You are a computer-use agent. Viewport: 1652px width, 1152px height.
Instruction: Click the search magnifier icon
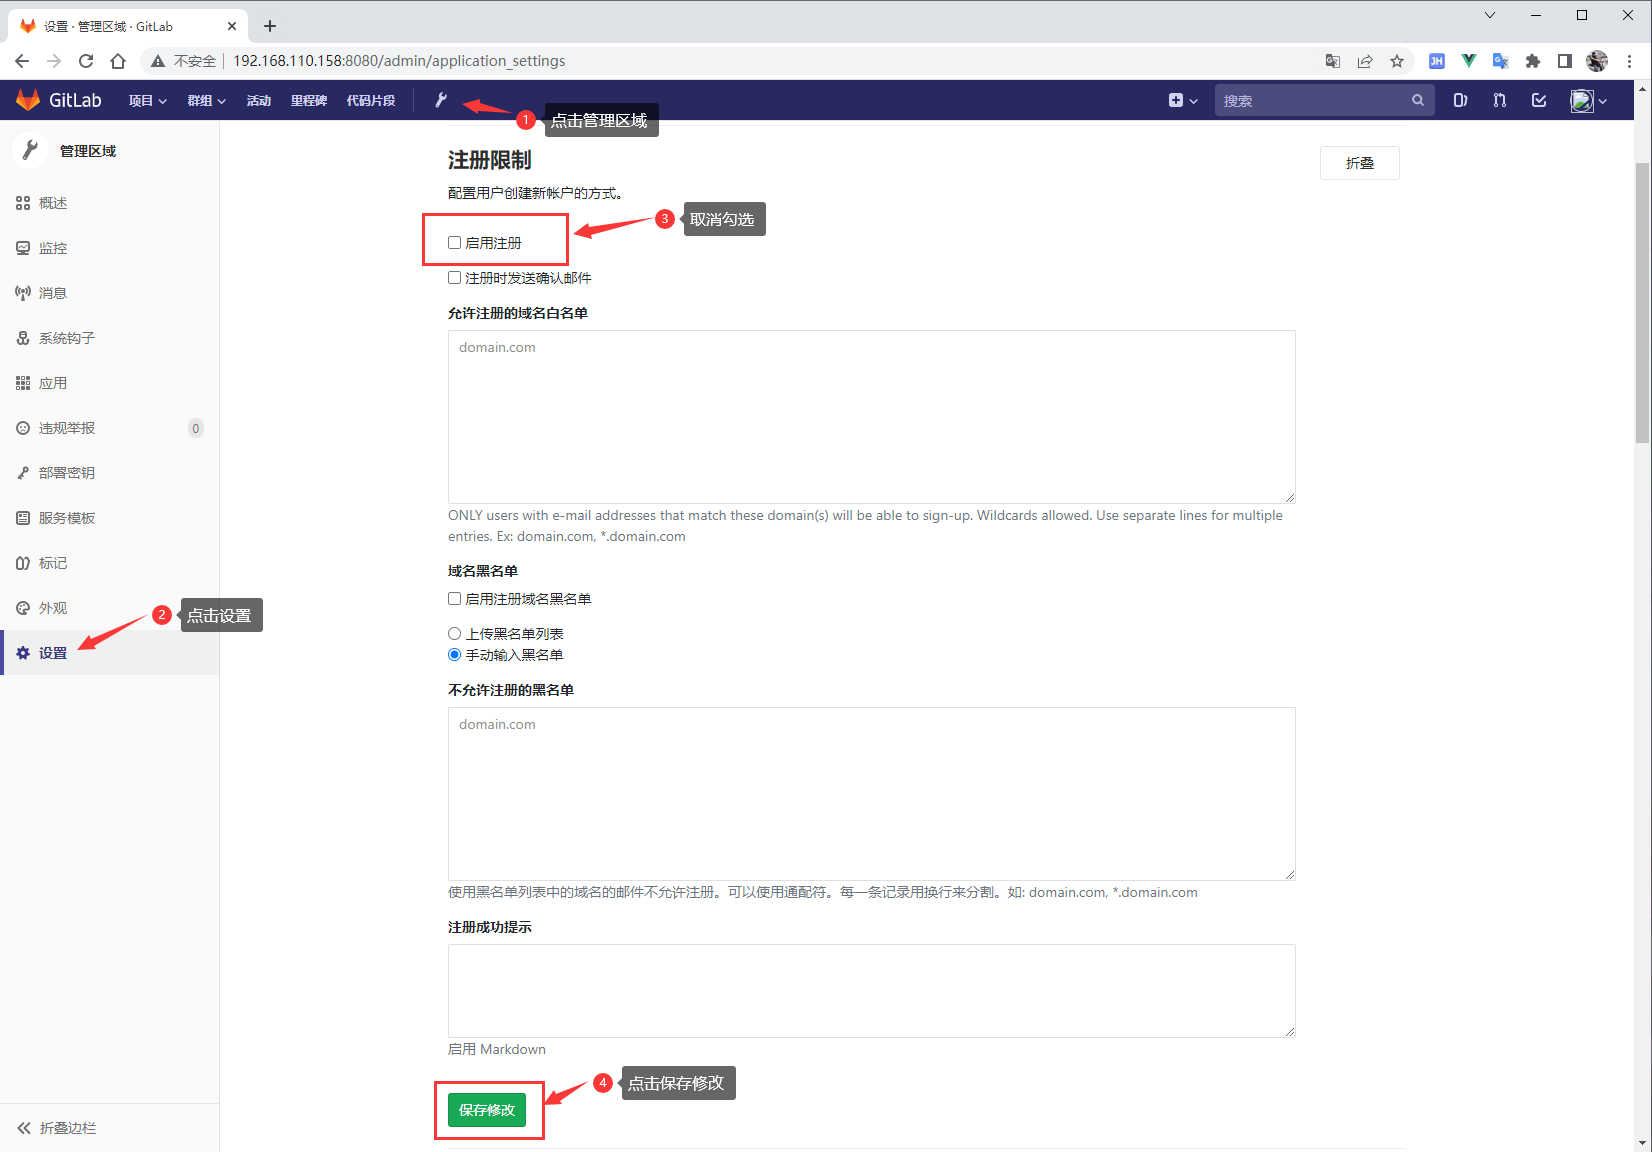[x=1417, y=100]
